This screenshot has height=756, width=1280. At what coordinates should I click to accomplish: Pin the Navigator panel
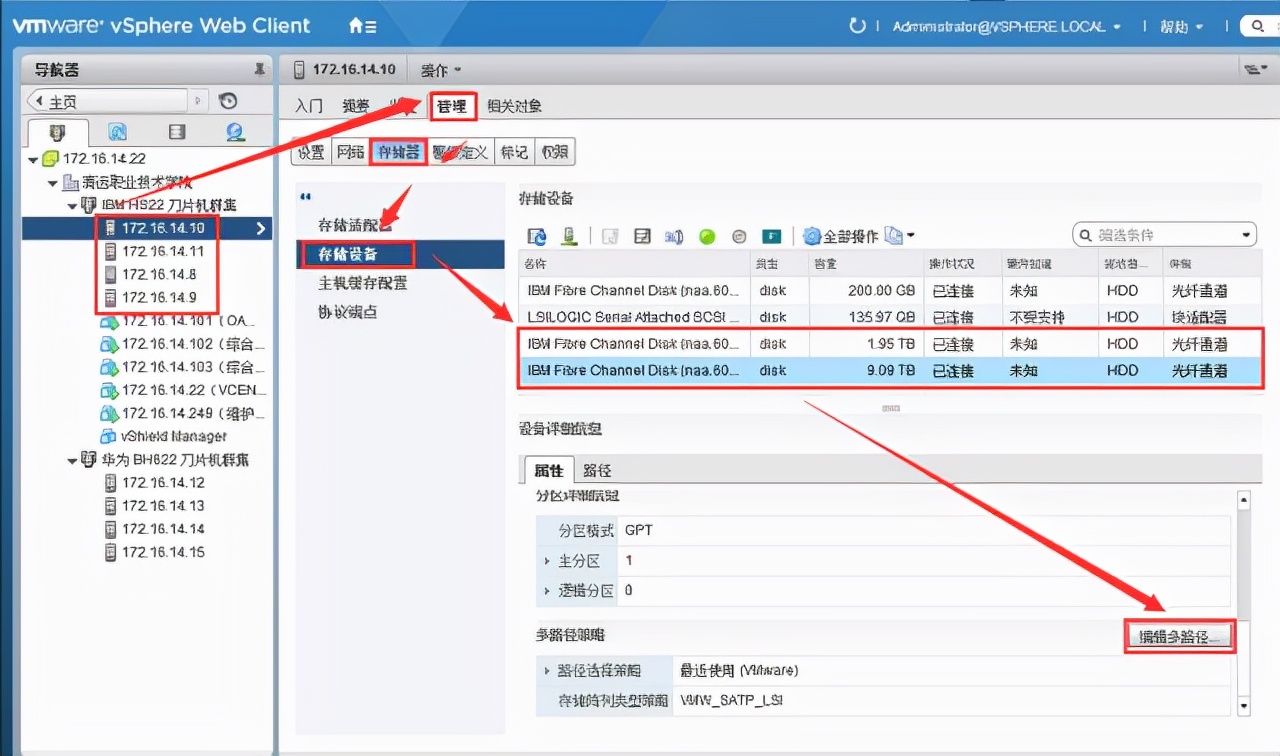pyautogui.click(x=260, y=69)
